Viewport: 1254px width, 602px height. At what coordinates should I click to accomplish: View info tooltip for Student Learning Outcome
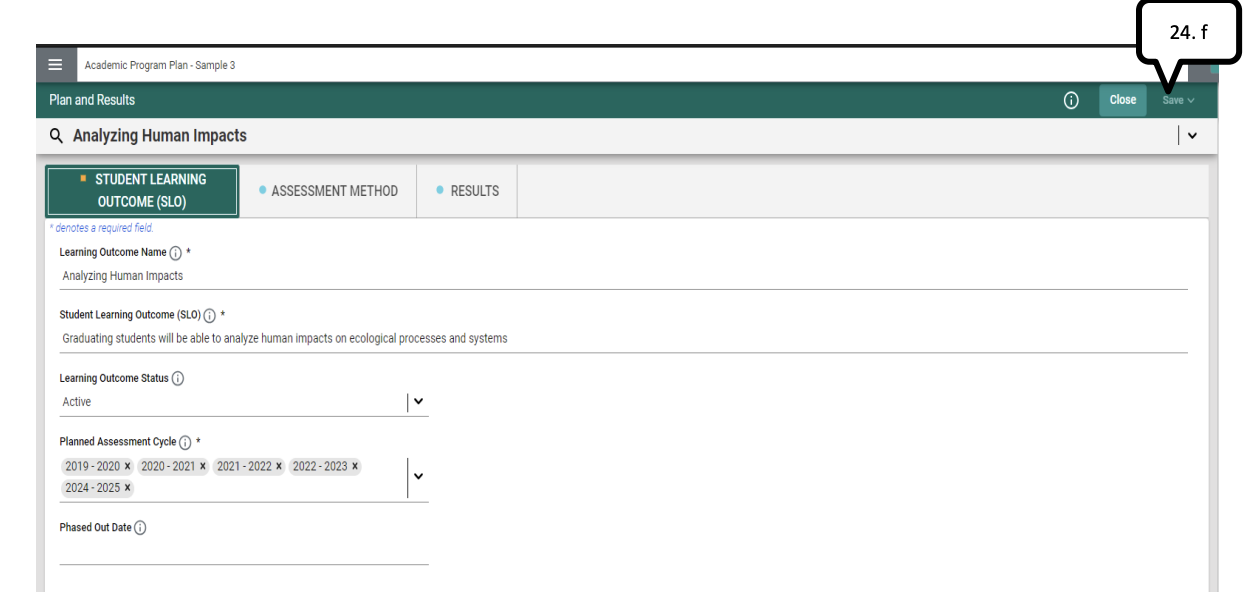click(x=209, y=314)
